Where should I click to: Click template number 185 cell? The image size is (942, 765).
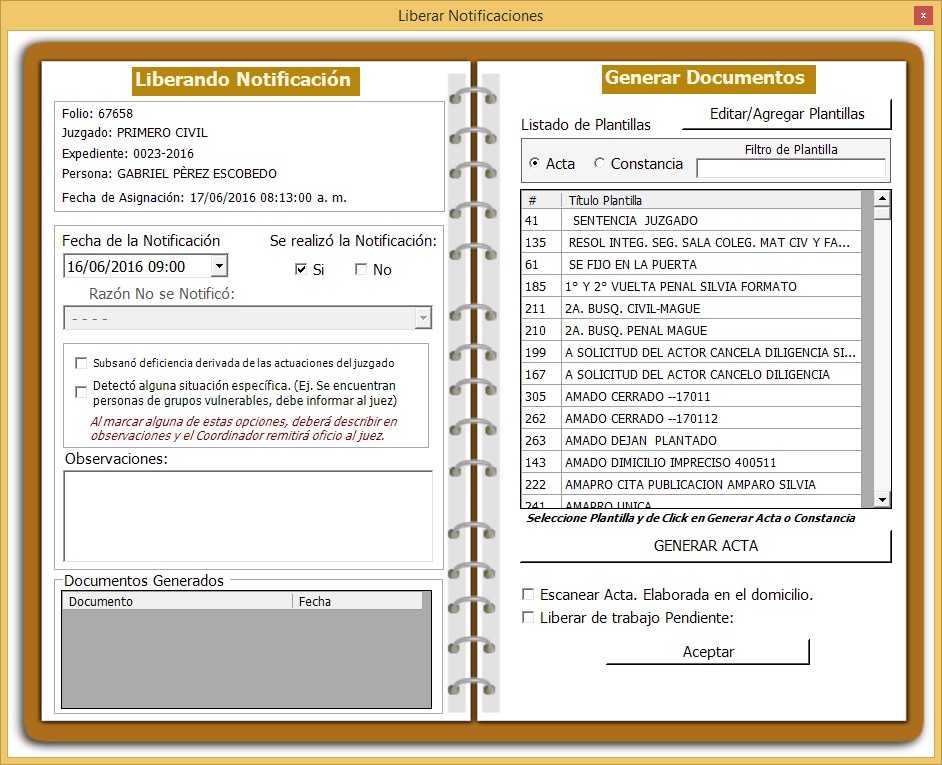click(x=541, y=287)
